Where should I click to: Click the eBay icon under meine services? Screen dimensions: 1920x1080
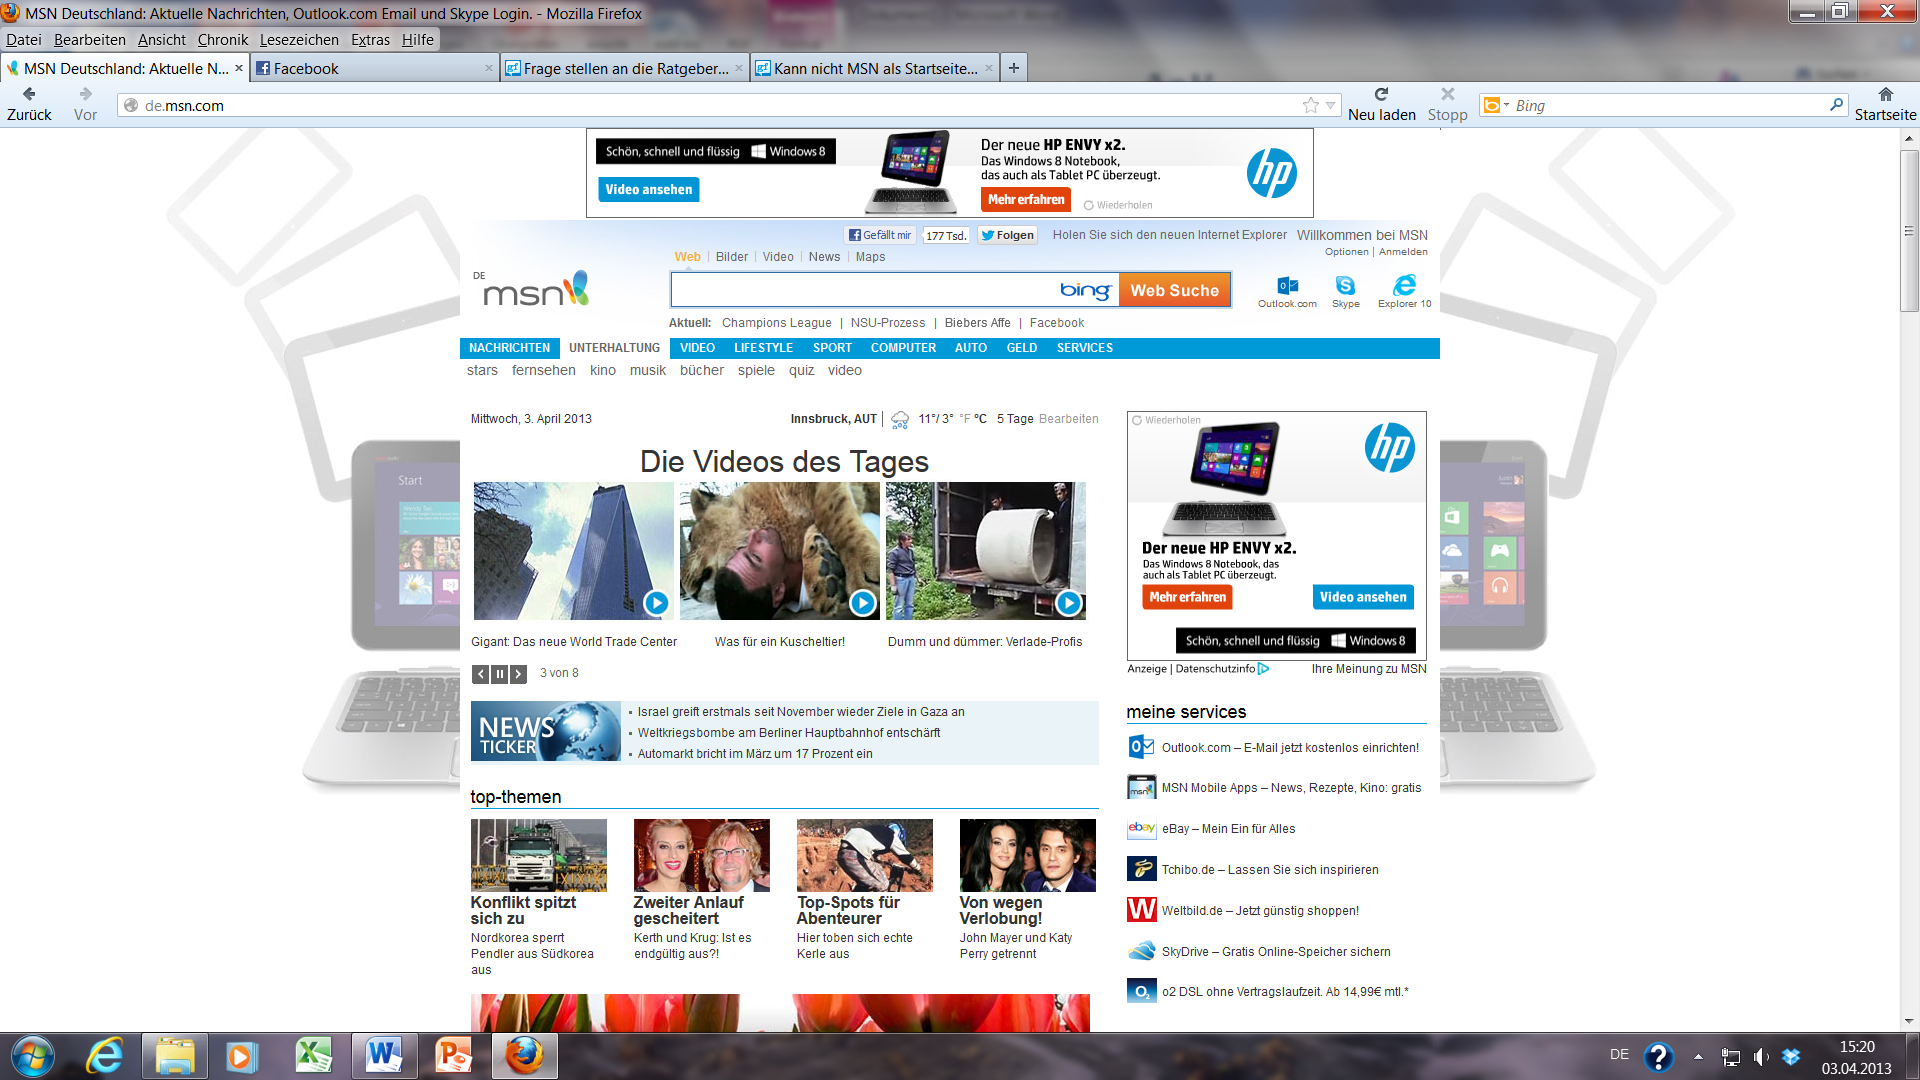[1141, 828]
